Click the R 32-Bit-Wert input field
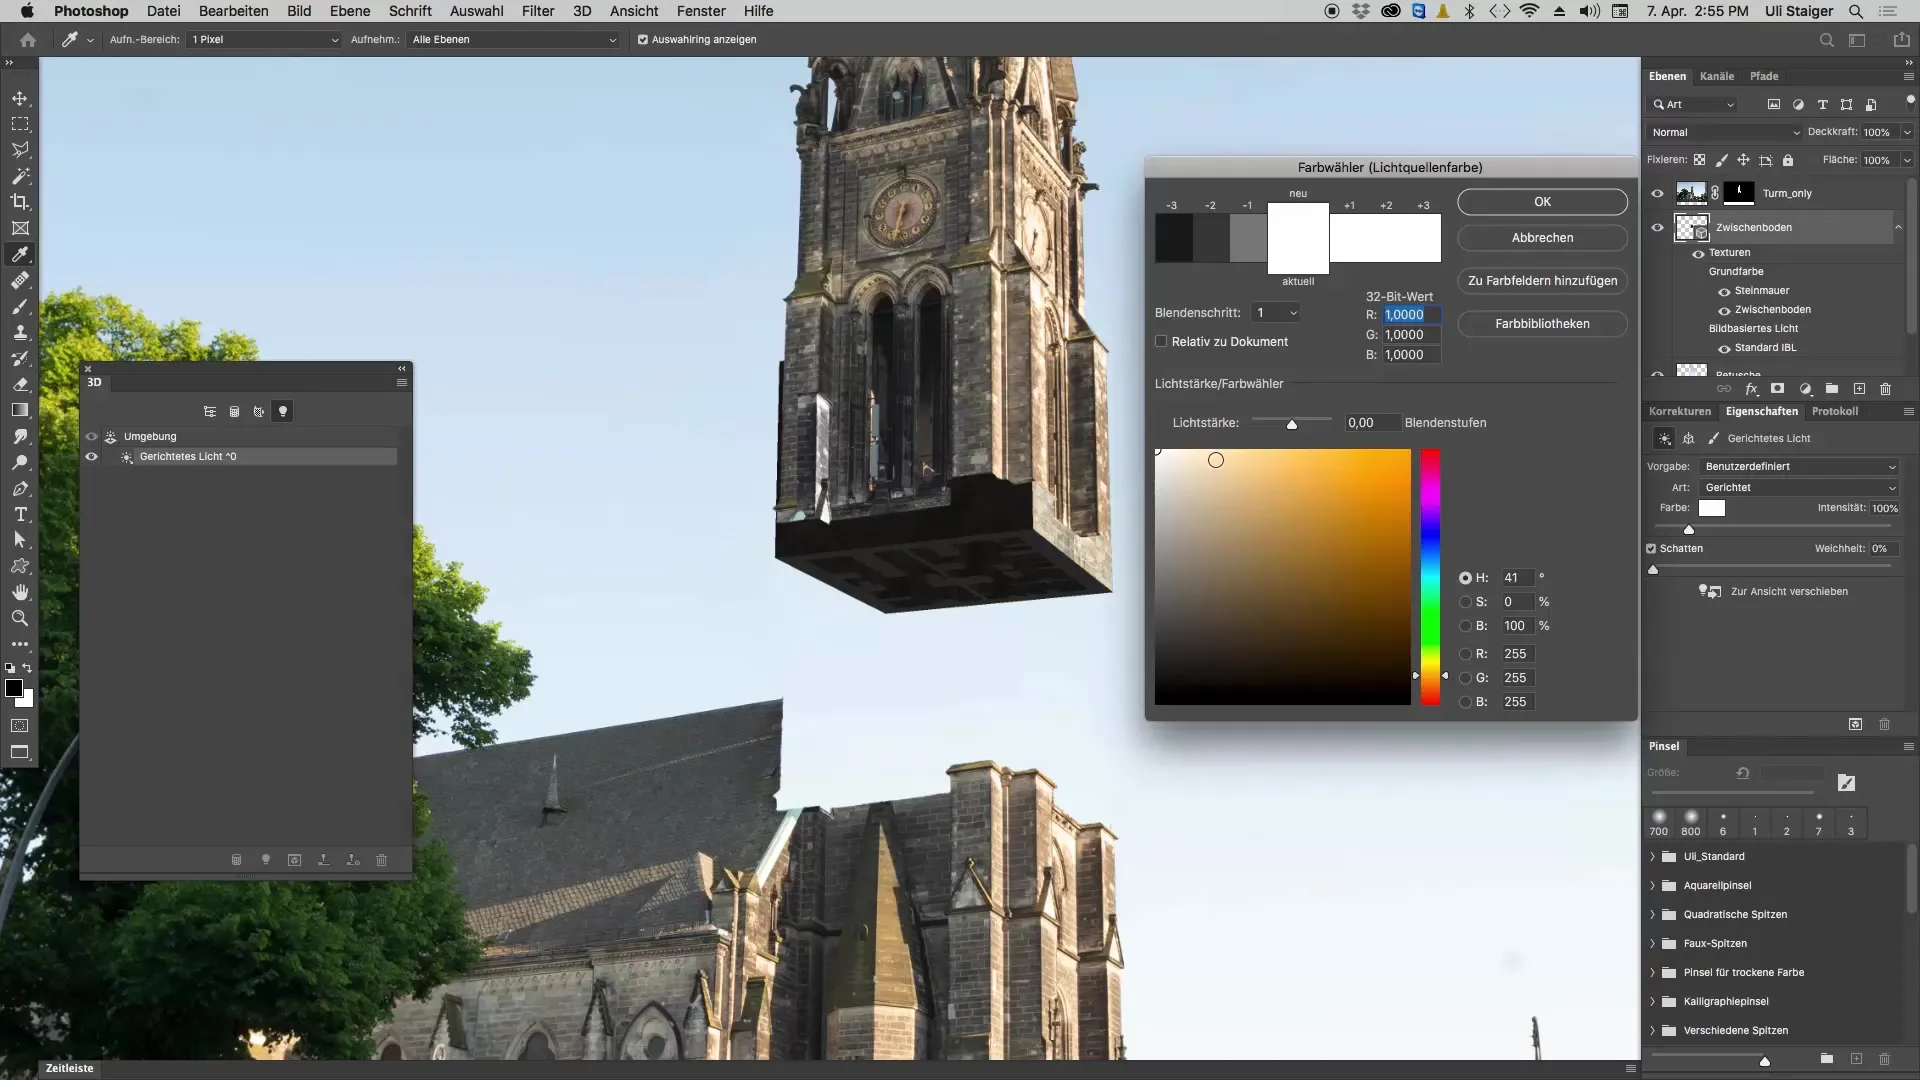Viewport: 1920px width, 1080px height. tap(1412, 314)
